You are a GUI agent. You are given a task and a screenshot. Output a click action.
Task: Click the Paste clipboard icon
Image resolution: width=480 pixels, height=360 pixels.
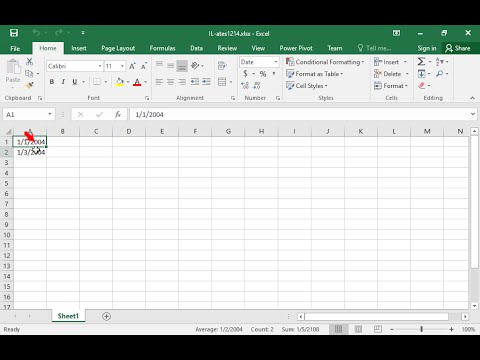tap(13, 67)
